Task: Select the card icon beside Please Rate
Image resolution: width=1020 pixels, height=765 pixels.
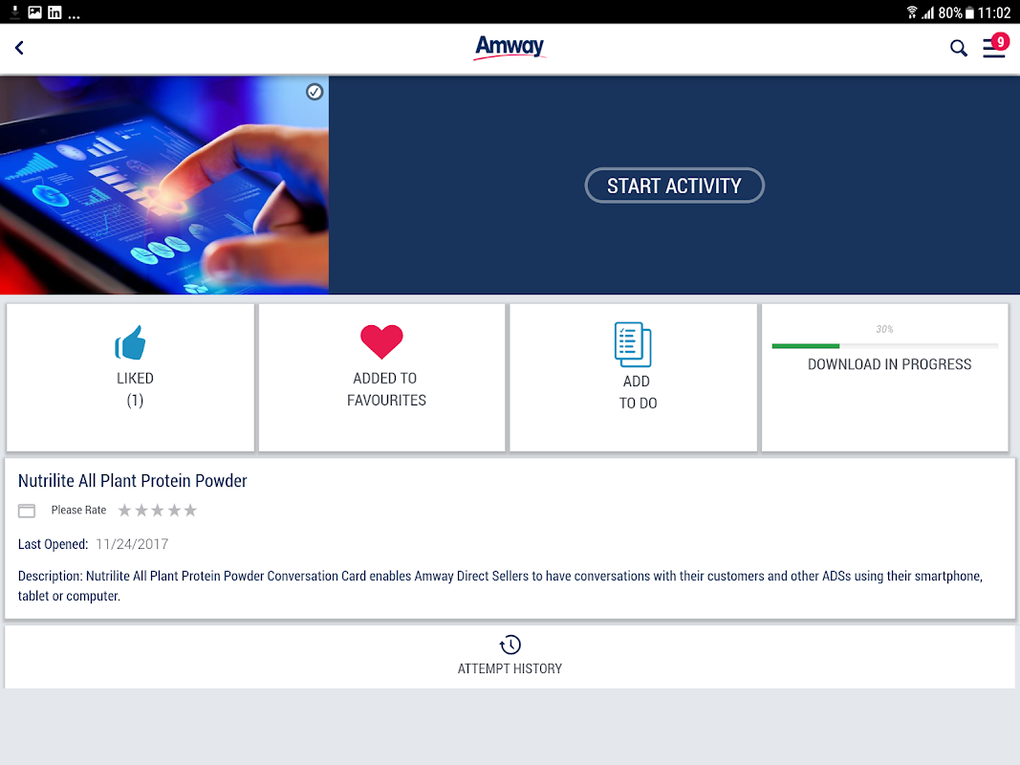Action: pos(26,510)
